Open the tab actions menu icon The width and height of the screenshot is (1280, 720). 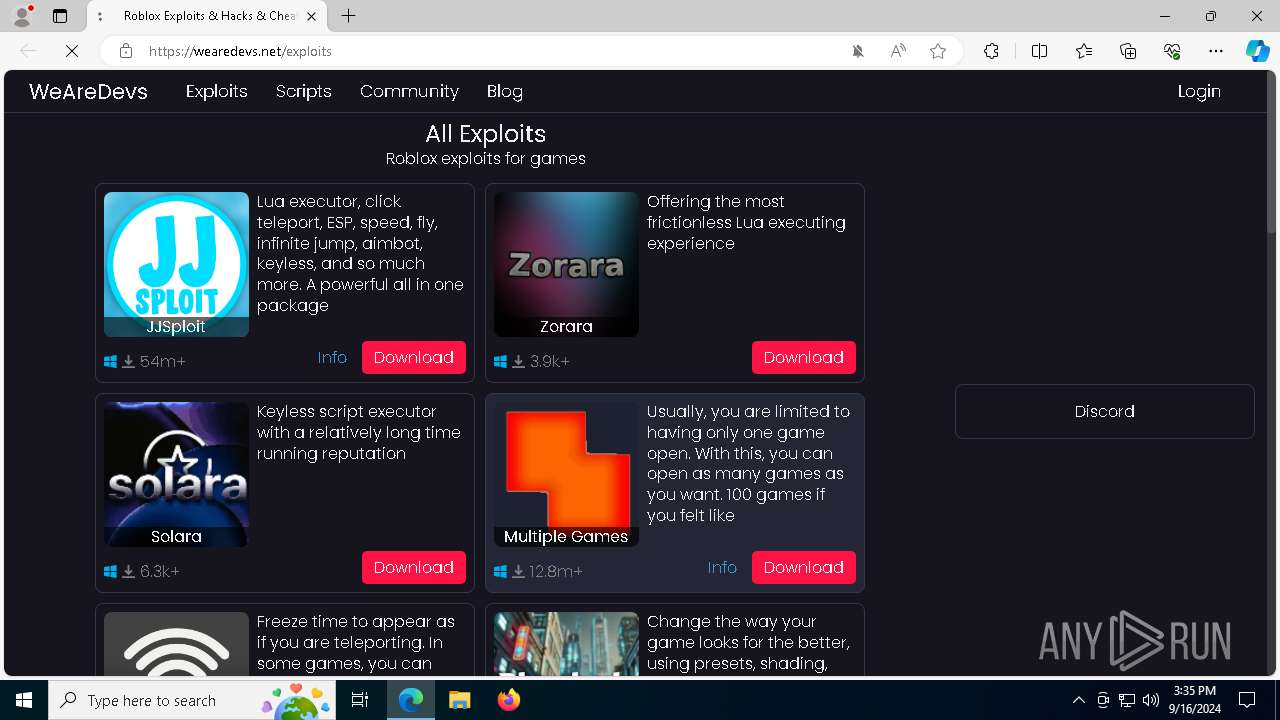coord(60,16)
